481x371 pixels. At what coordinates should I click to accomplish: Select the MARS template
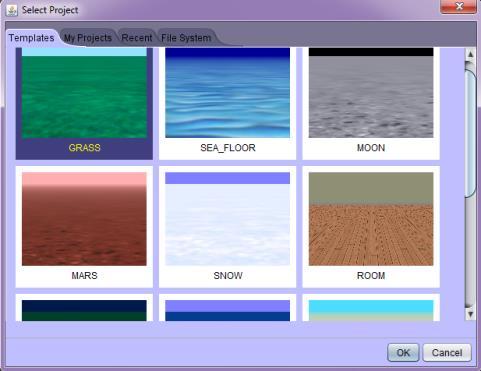click(x=84, y=227)
